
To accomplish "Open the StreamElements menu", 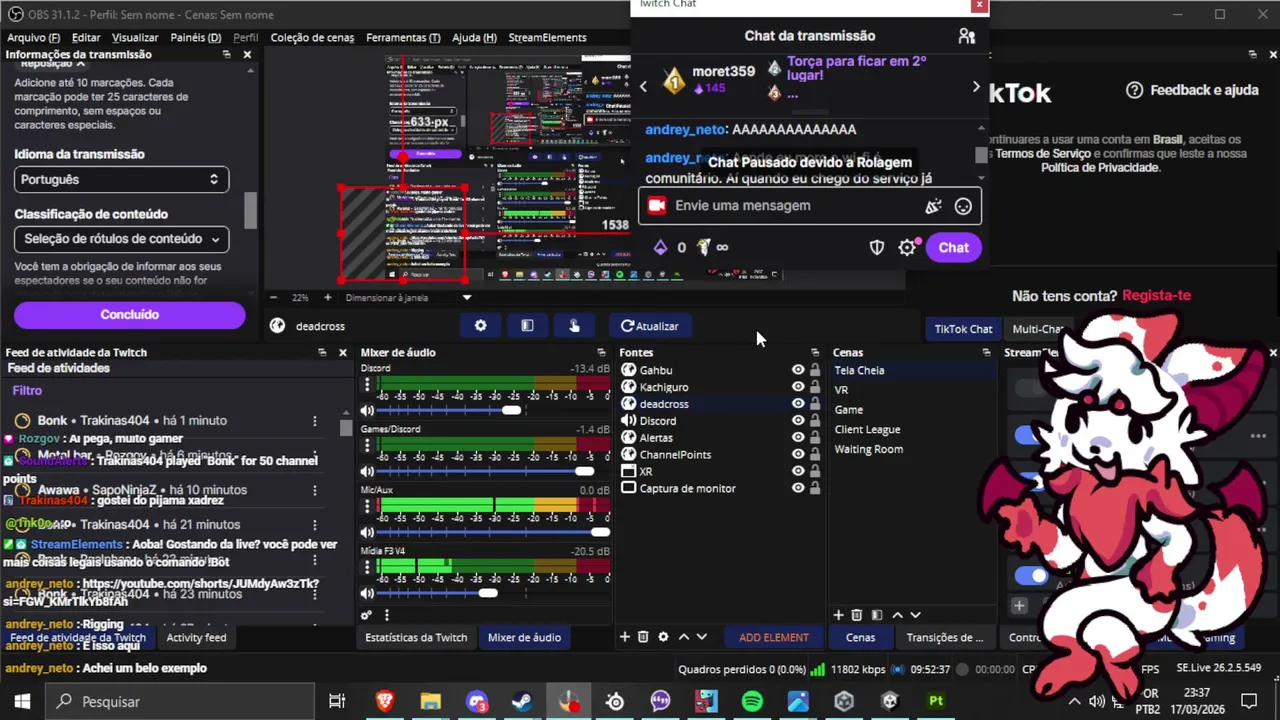I will click(x=547, y=38).
